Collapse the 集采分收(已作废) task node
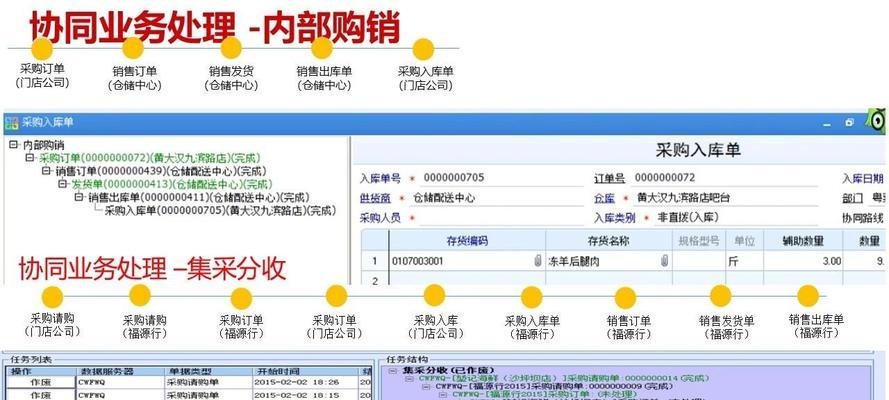Viewport: 889px width, 400px height. coord(393,371)
